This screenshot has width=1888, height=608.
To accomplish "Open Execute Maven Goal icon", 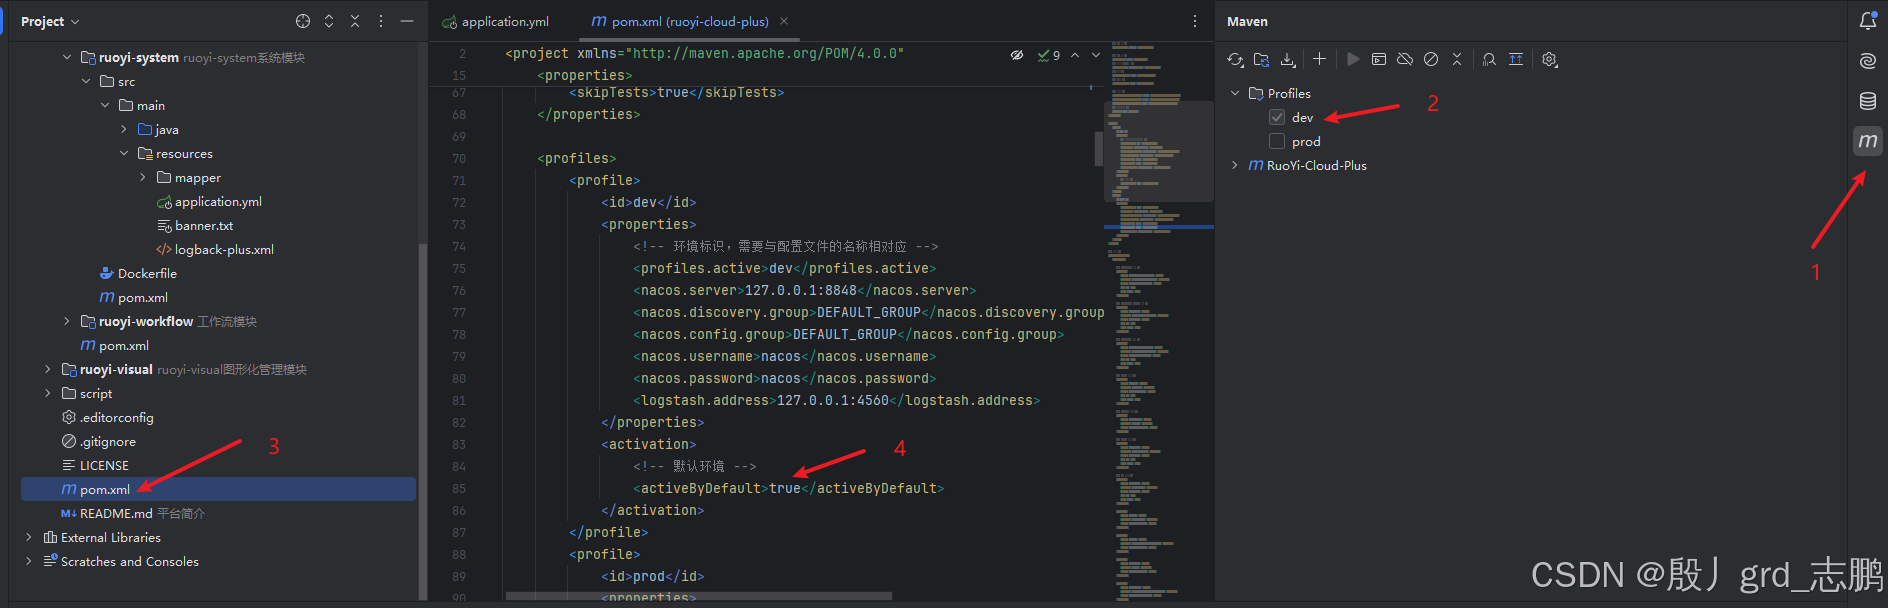I will (x=1379, y=60).
